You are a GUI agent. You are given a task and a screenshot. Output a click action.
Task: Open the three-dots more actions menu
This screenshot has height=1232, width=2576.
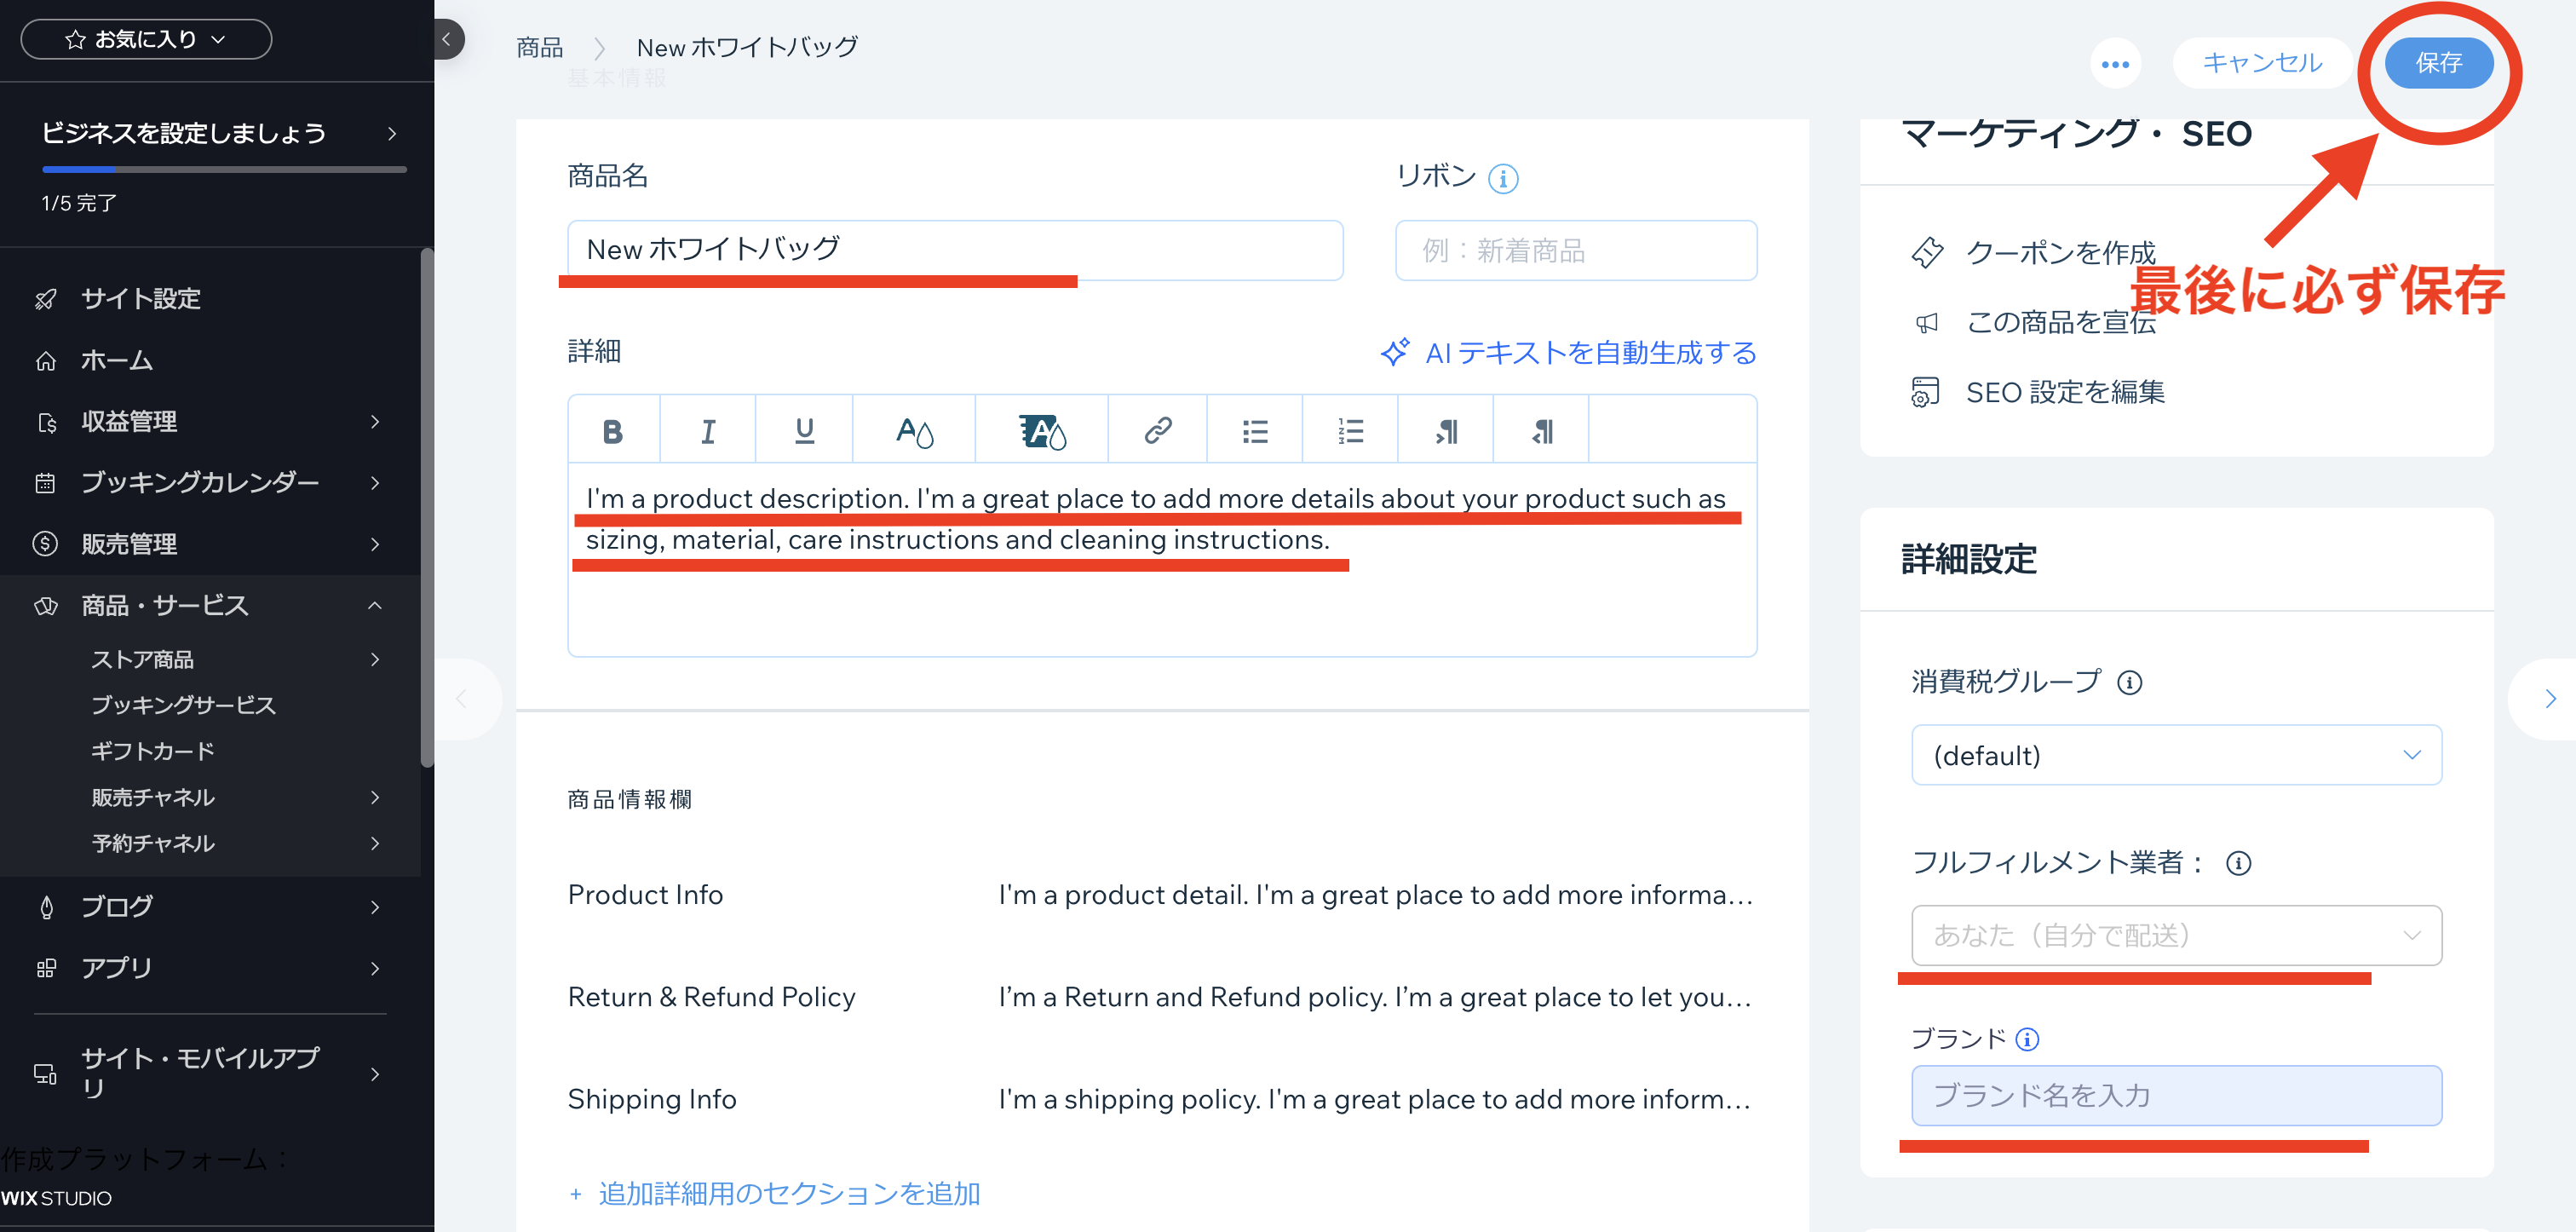coord(2115,64)
